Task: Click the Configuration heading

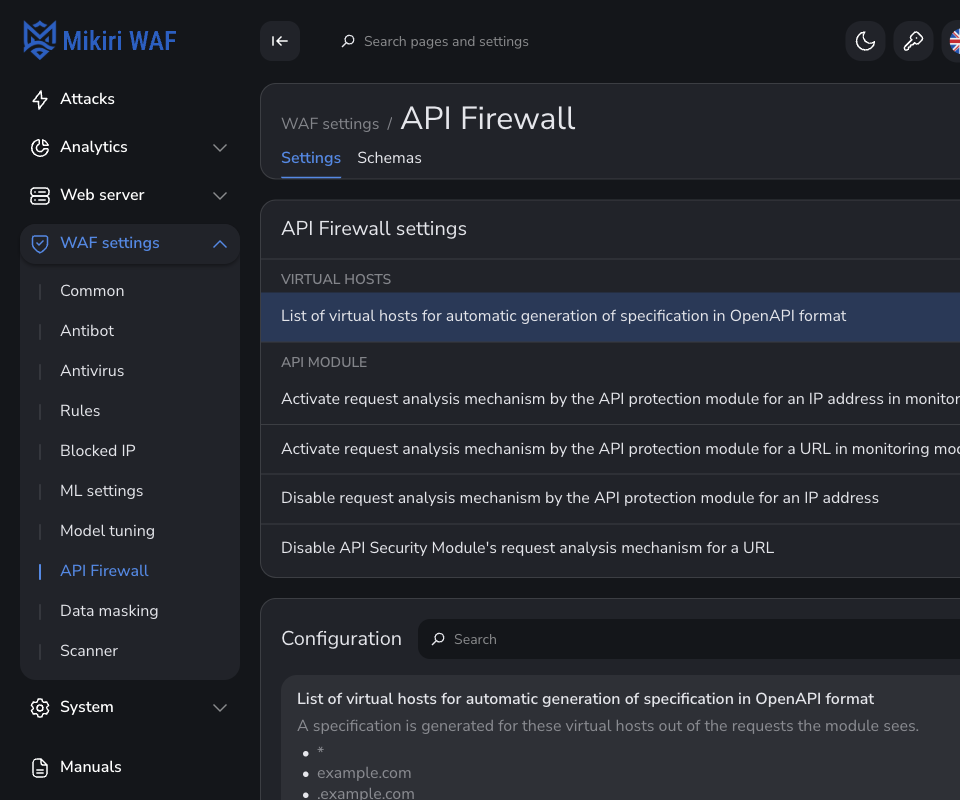Action: point(341,638)
